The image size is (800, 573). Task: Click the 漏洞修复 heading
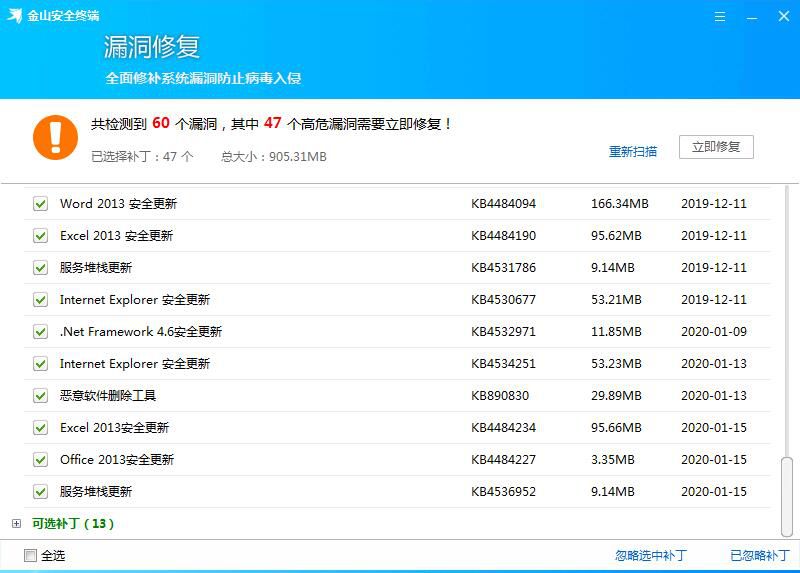[152, 47]
